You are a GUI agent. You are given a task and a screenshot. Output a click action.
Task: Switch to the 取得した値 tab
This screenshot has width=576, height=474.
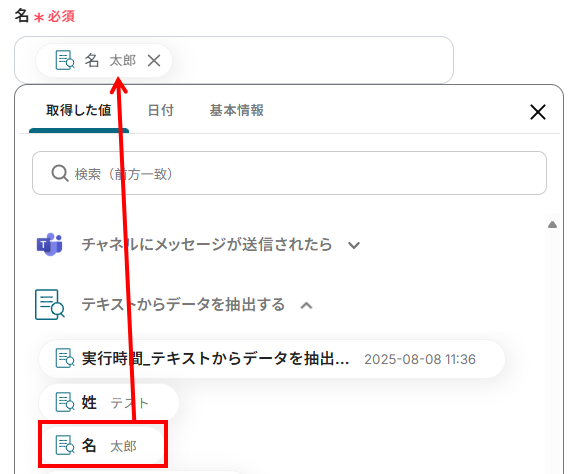tap(79, 110)
